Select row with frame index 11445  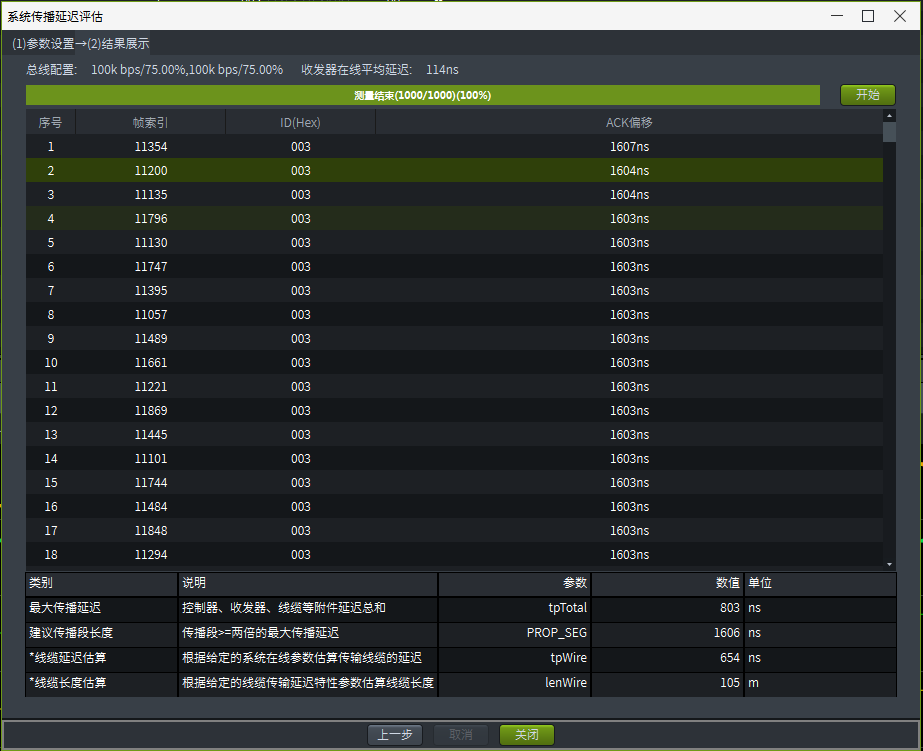pyautogui.click(x=454, y=434)
